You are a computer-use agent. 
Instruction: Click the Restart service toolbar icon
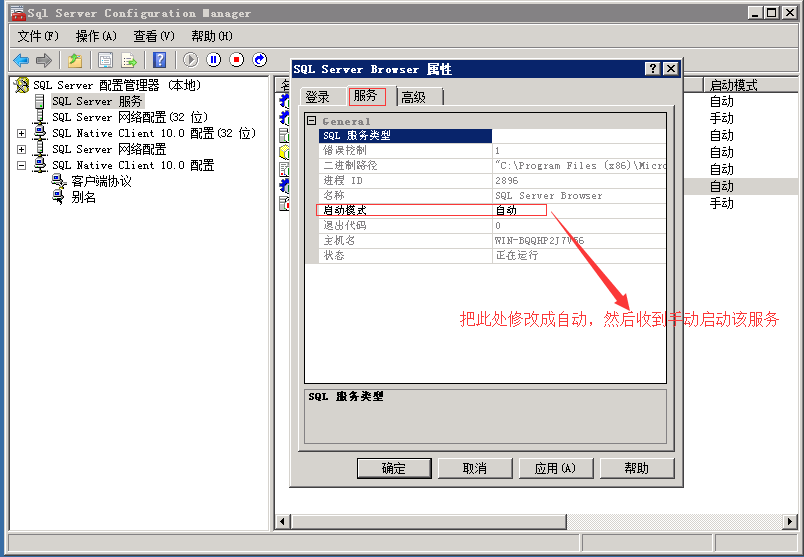[260, 60]
